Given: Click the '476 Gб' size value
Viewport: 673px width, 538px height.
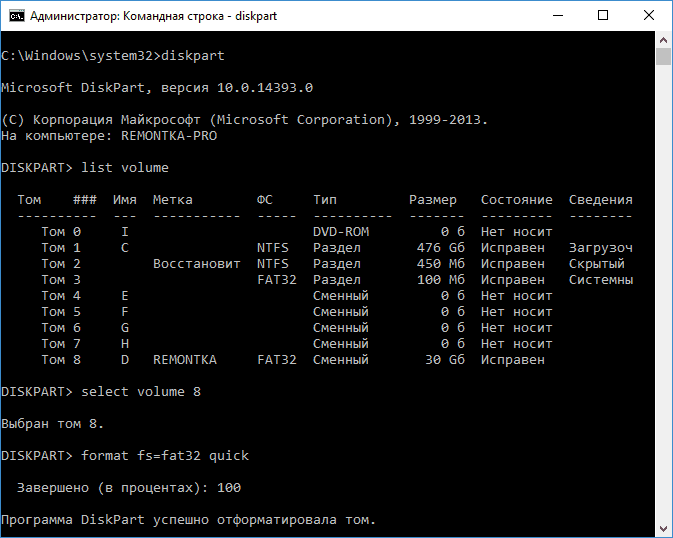Looking at the screenshot, I should [441, 248].
